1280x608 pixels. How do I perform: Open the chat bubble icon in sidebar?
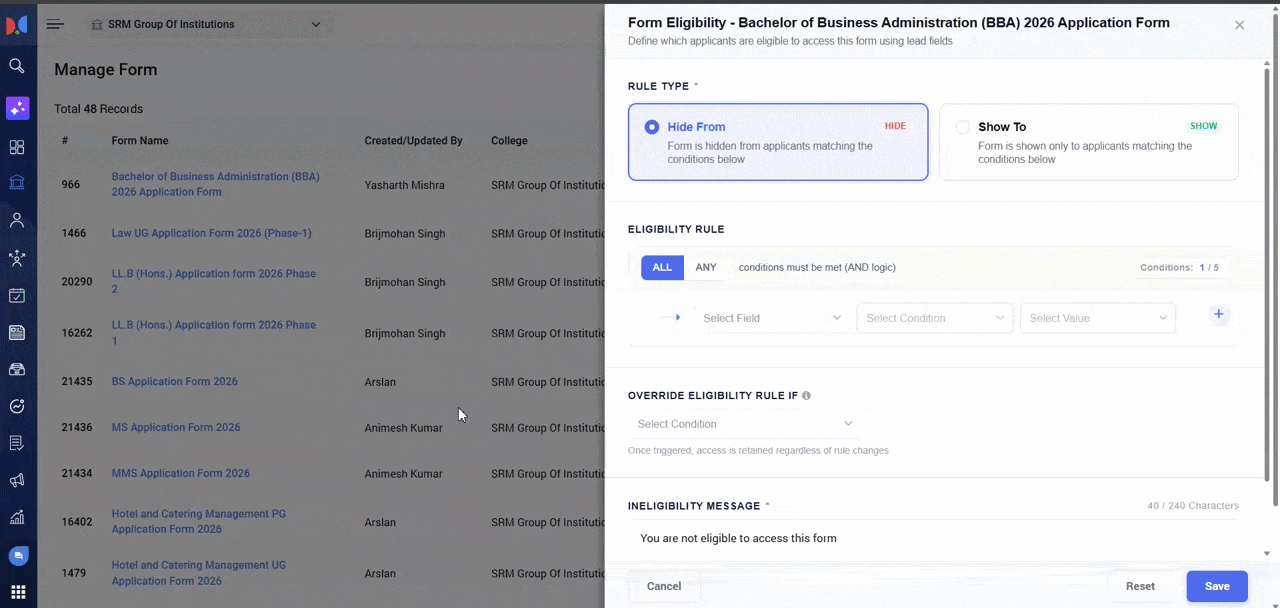[17, 555]
